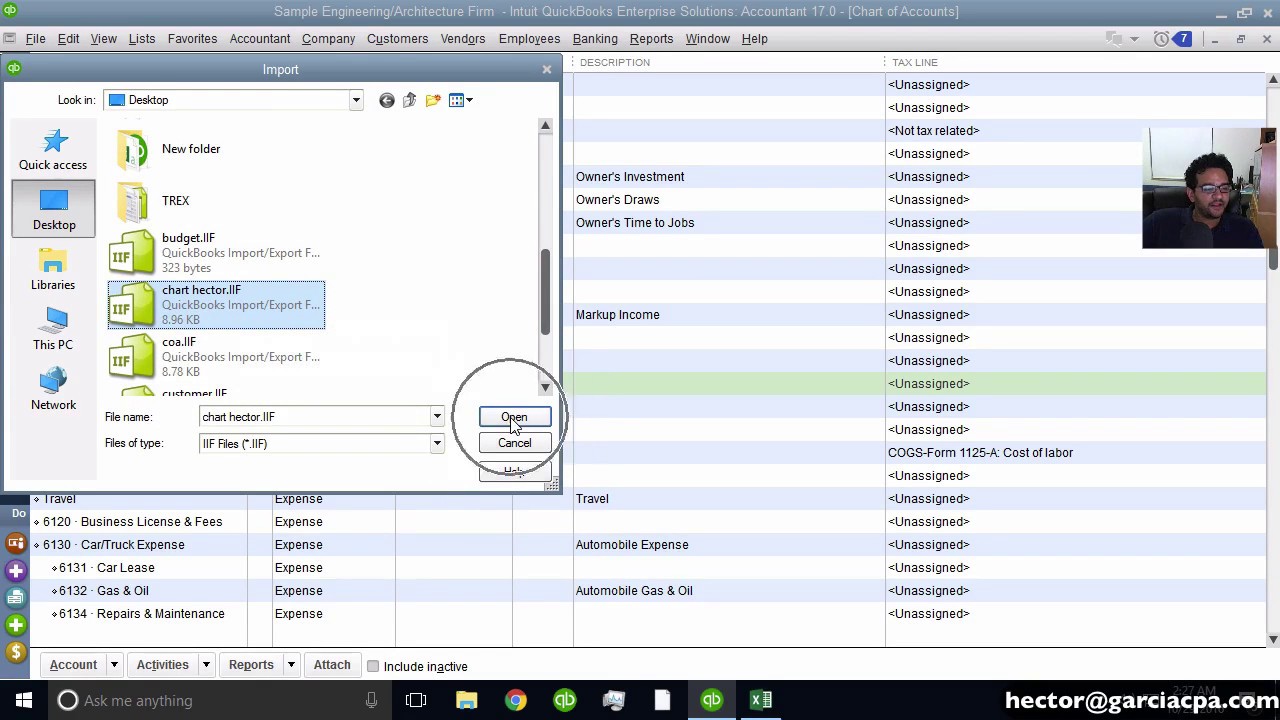1280x720 pixels.
Task: Collapse the 6130 Car/Truck Expense account
Action: (x=37, y=545)
